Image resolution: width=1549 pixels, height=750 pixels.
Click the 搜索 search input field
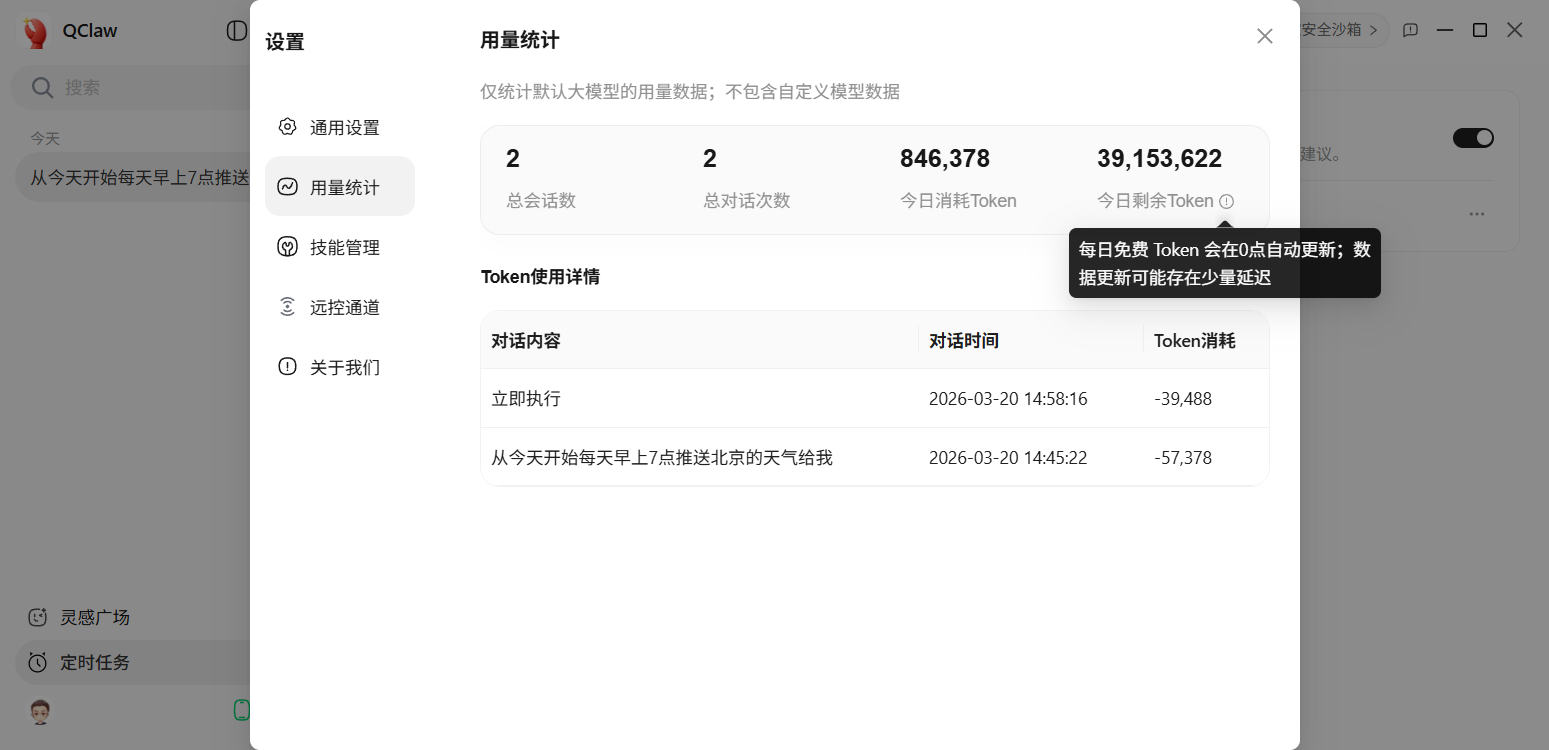[130, 88]
